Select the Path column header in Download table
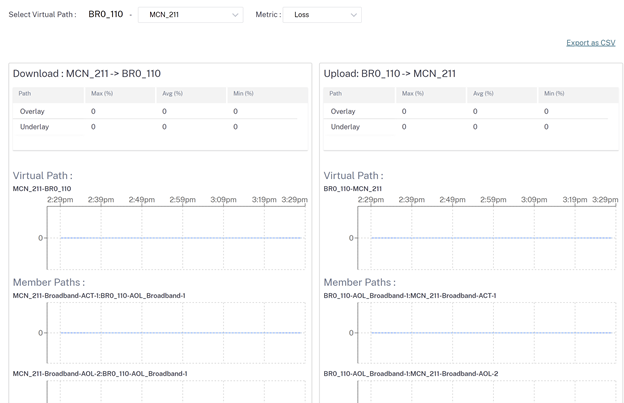624x403 pixels. [48, 94]
